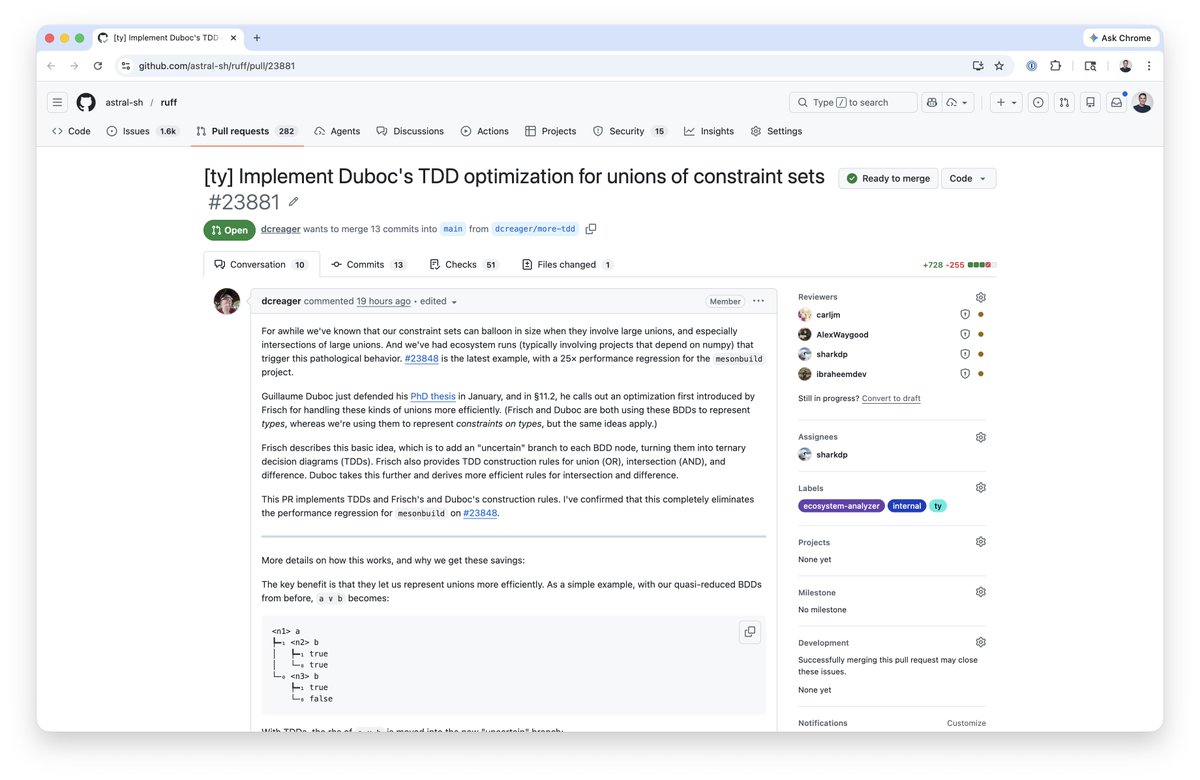This screenshot has height=780, width=1200.
Task: Open the Actions repository tab
Action: [485, 131]
